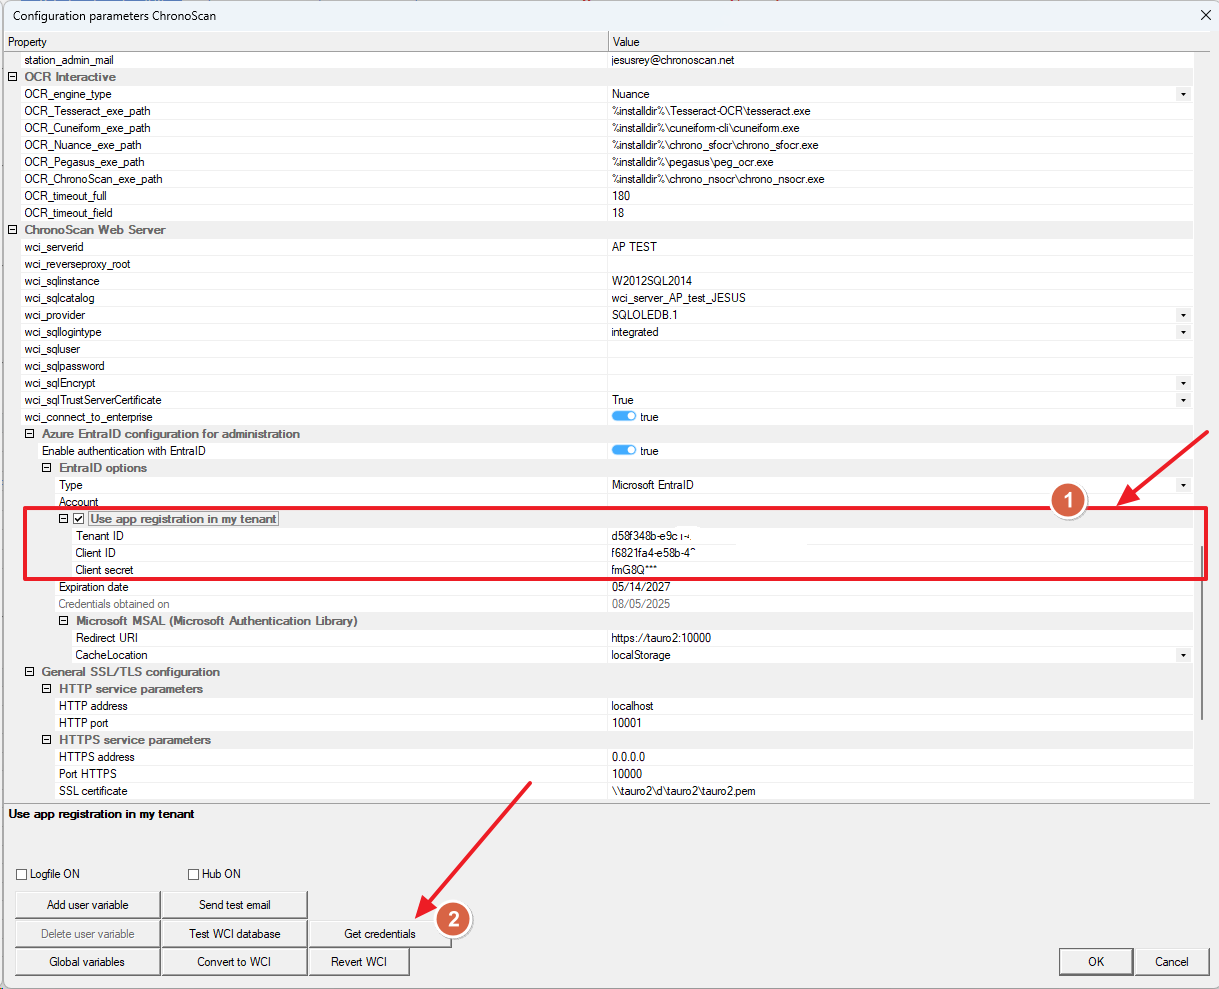
Task: Enable the Hub ON checkbox
Action: 194,874
